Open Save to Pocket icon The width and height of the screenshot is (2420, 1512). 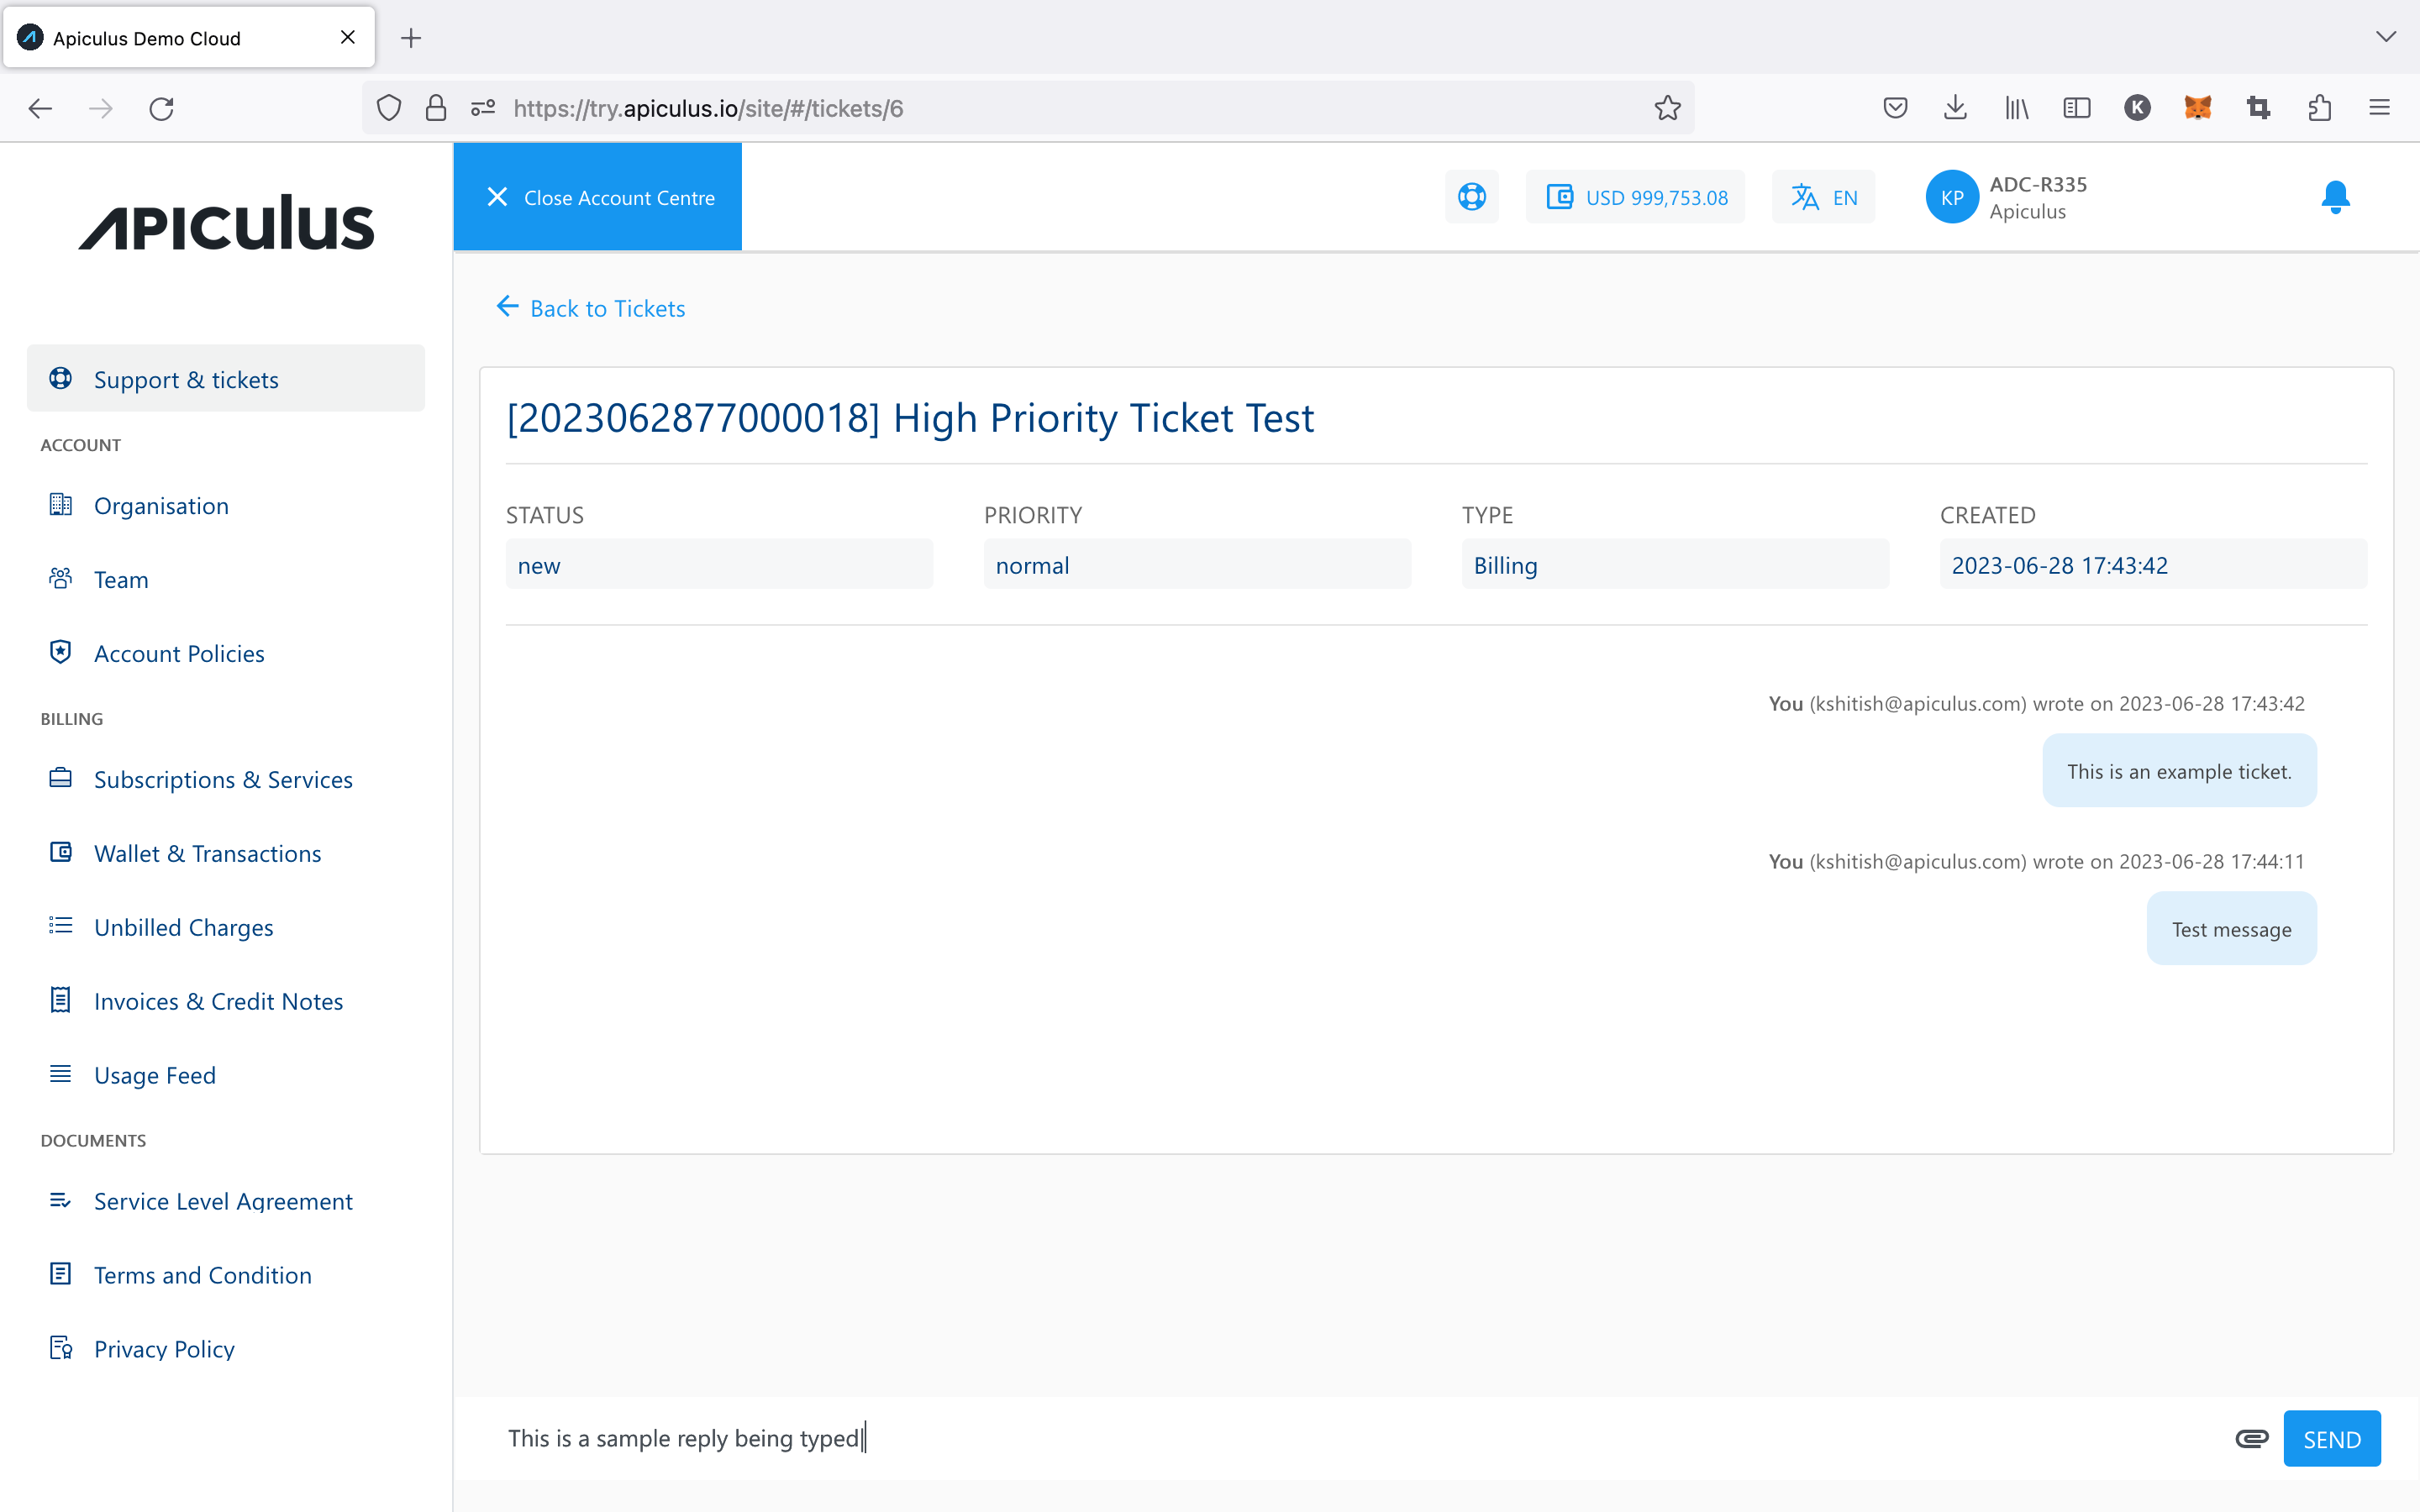pyautogui.click(x=1894, y=108)
